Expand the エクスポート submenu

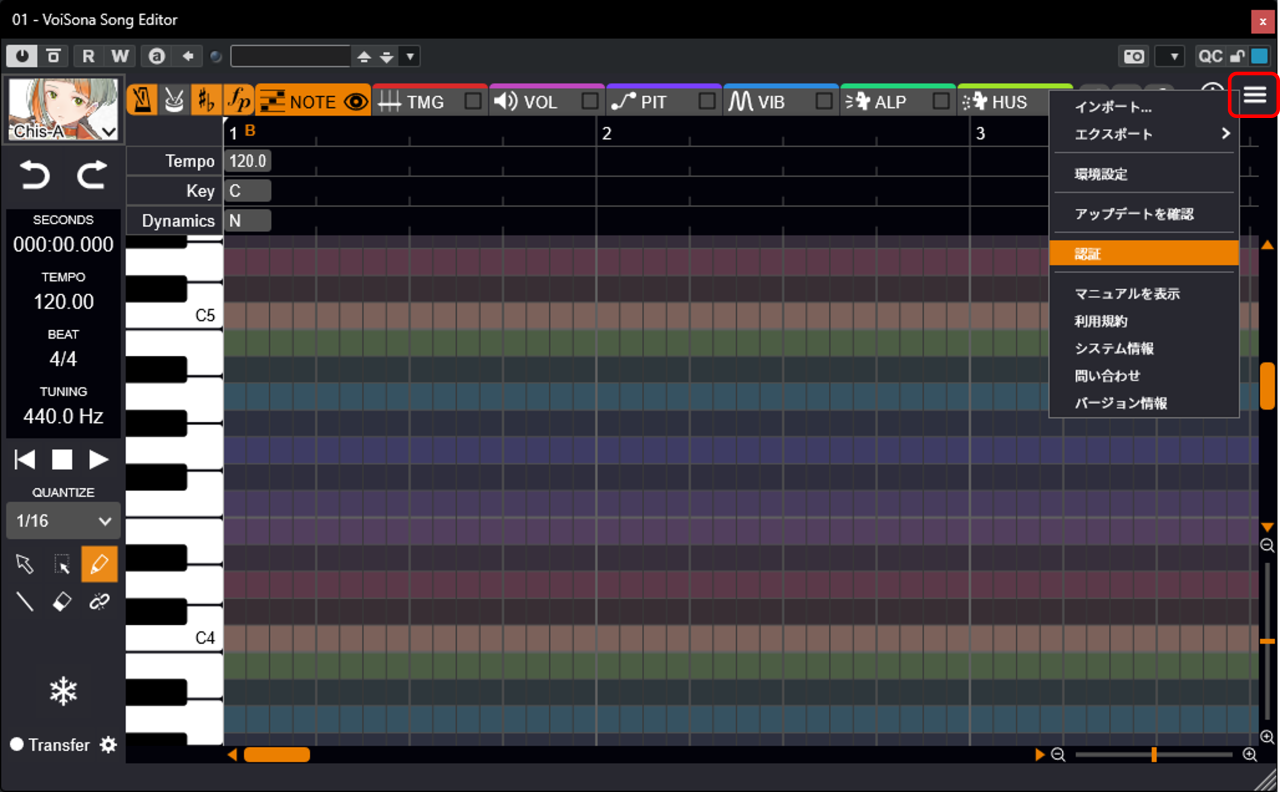tap(1143, 134)
